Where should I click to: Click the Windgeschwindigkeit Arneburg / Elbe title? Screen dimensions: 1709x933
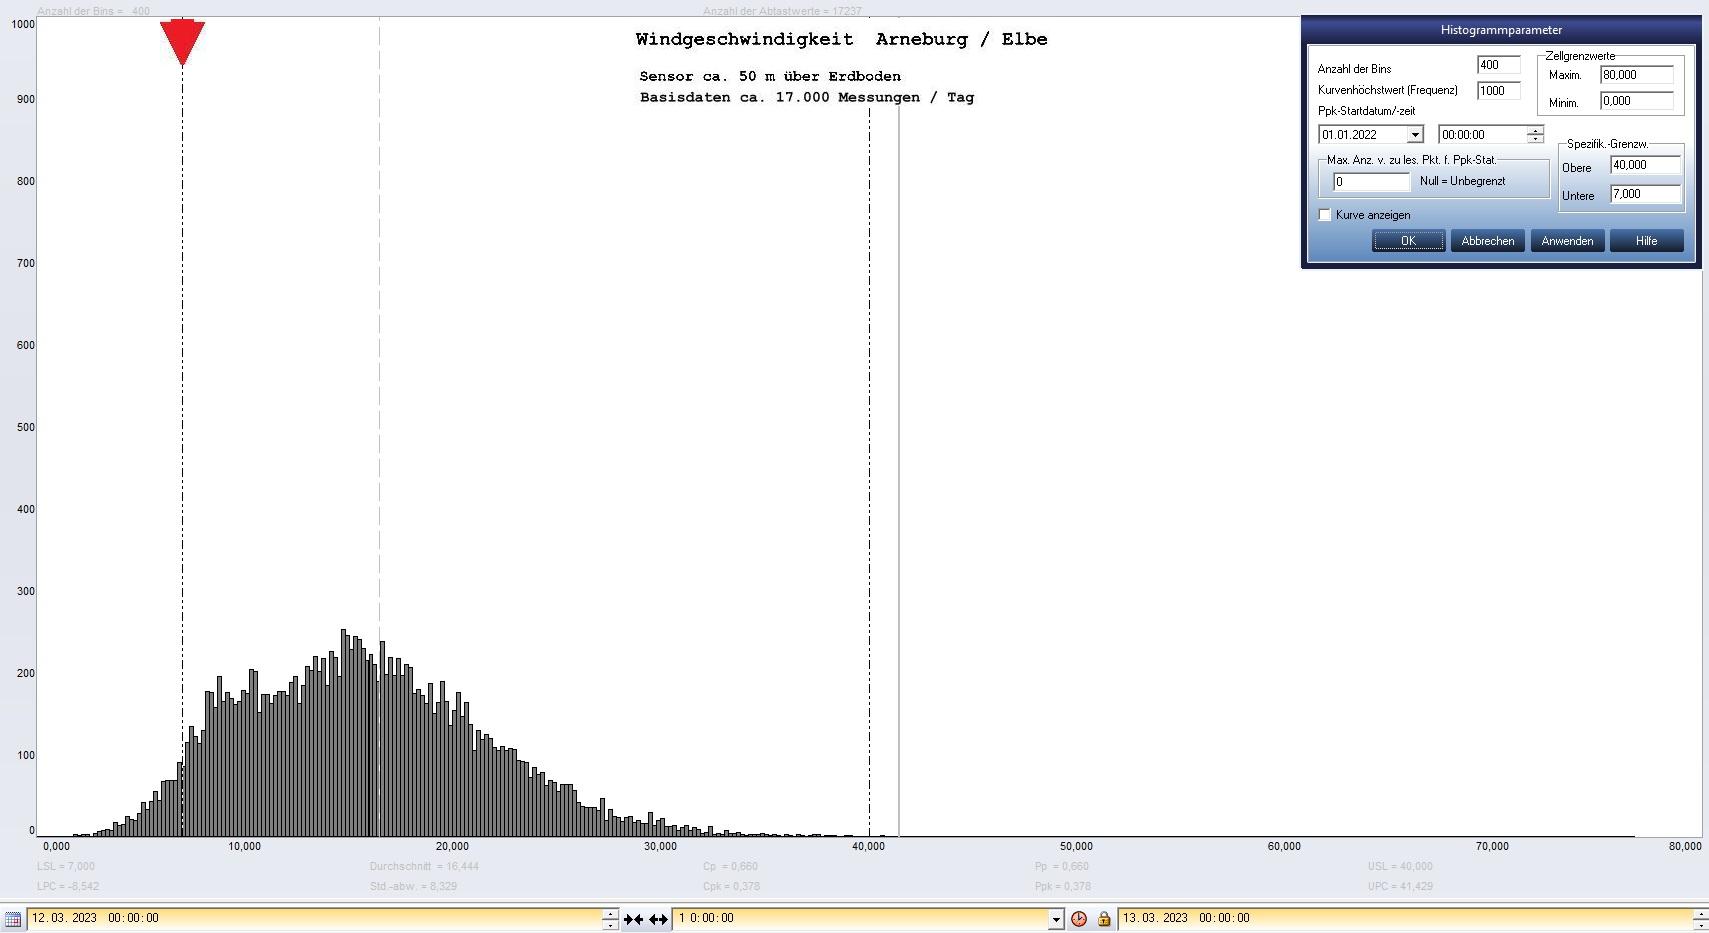click(x=842, y=40)
